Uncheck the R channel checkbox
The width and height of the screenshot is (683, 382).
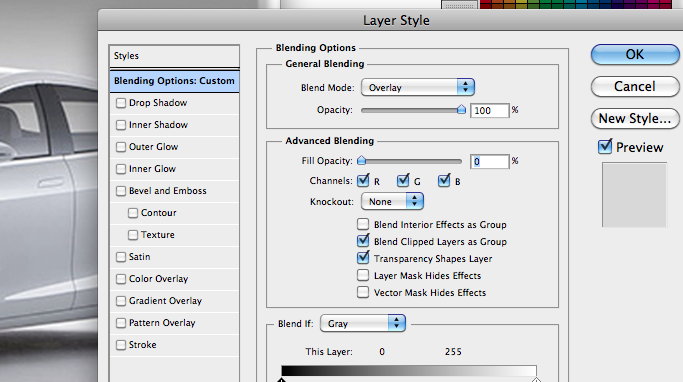pos(363,181)
